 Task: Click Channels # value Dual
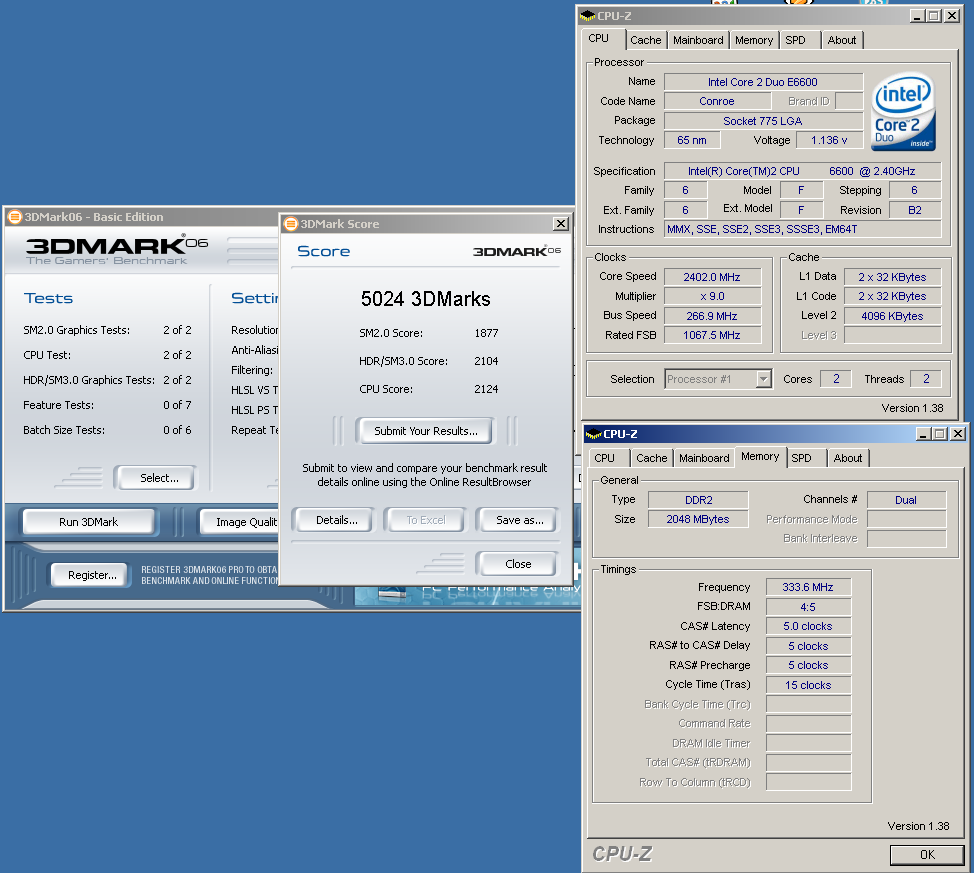coord(906,500)
